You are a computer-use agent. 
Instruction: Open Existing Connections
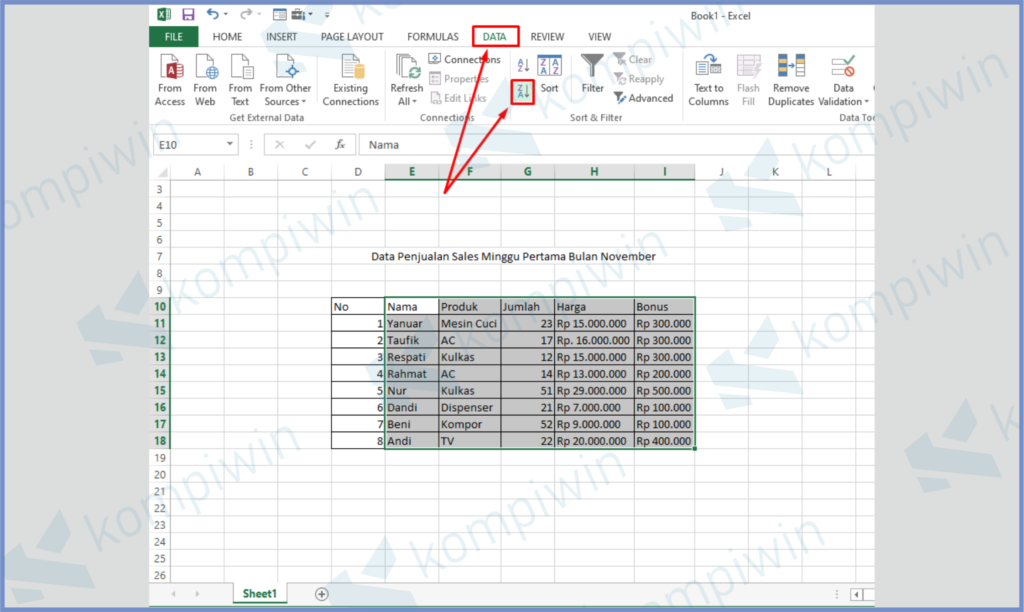click(x=351, y=80)
